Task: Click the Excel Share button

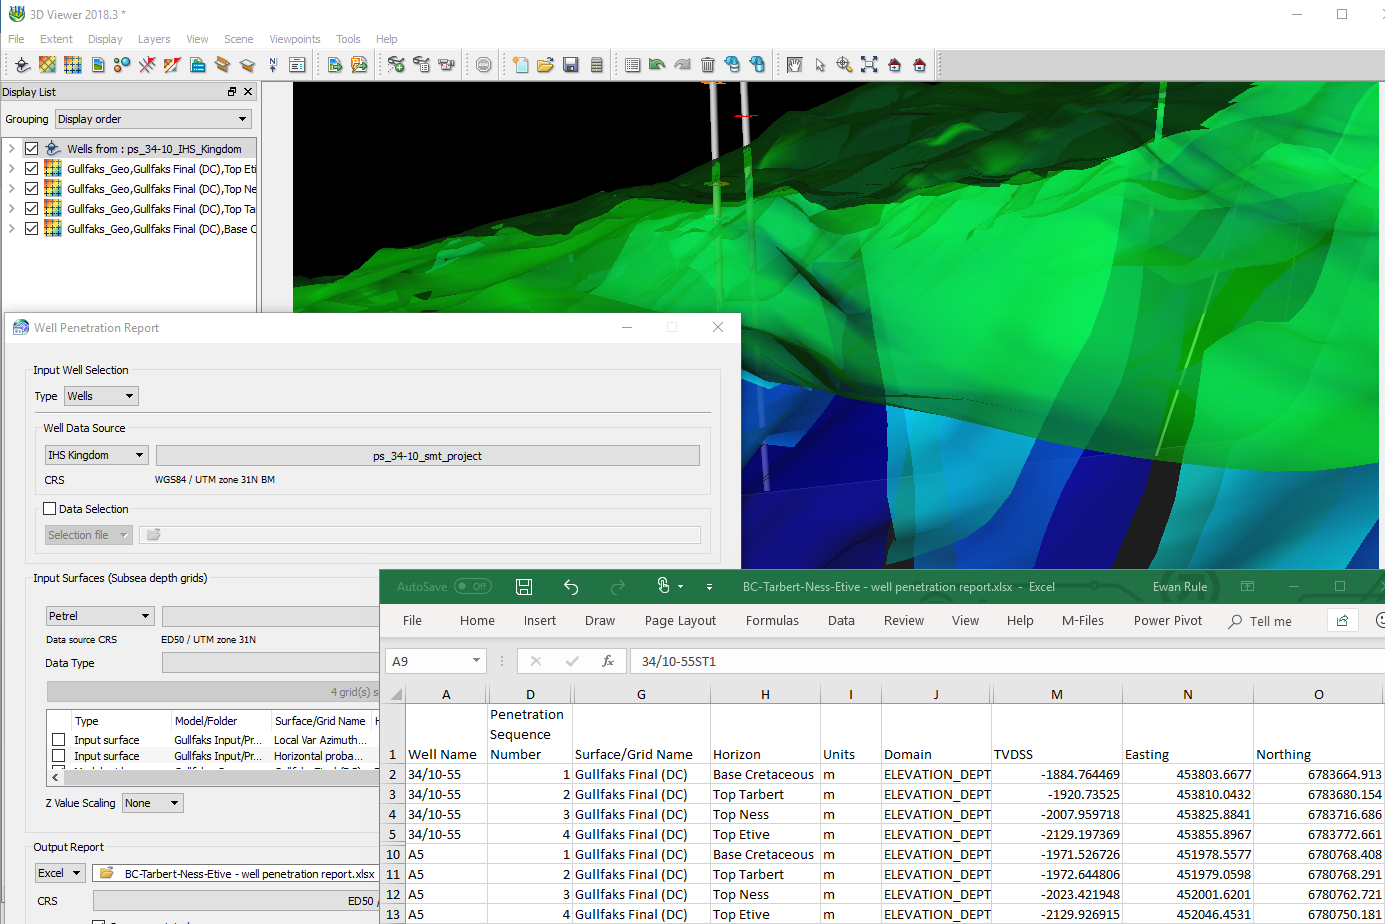Action: (1342, 621)
